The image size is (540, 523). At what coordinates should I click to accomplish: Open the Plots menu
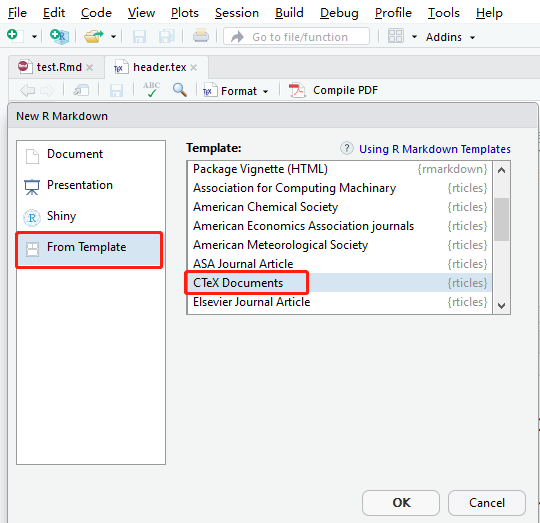[185, 13]
